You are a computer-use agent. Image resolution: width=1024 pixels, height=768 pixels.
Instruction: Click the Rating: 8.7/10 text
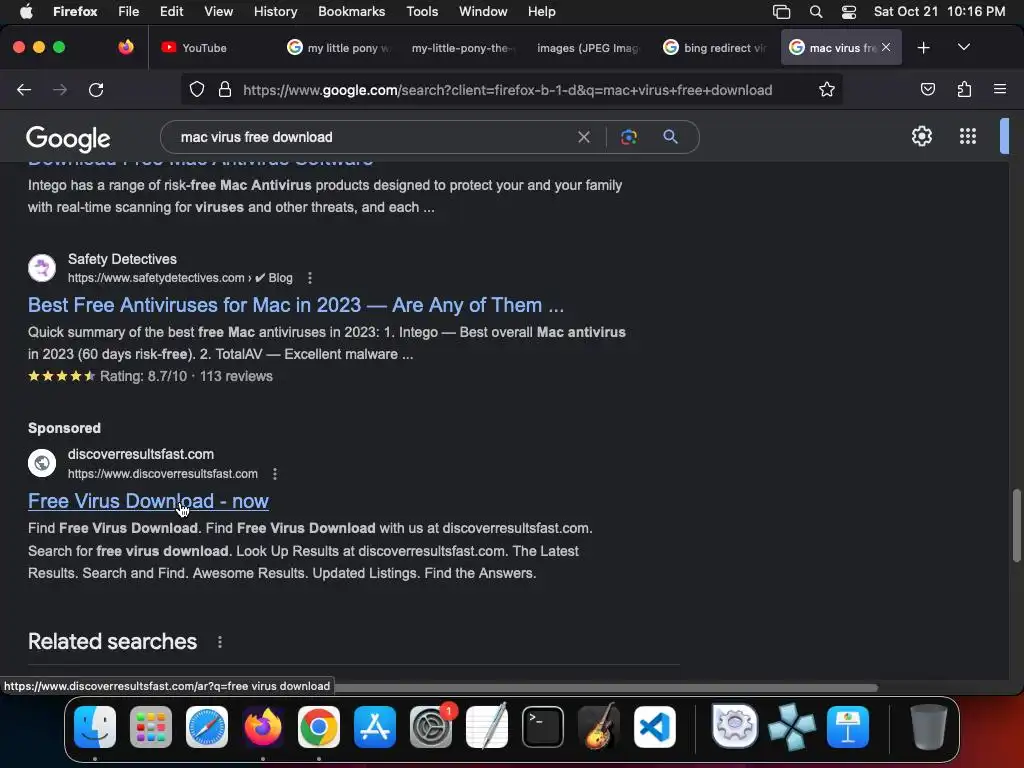pyautogui.click(x=143, y=376)
